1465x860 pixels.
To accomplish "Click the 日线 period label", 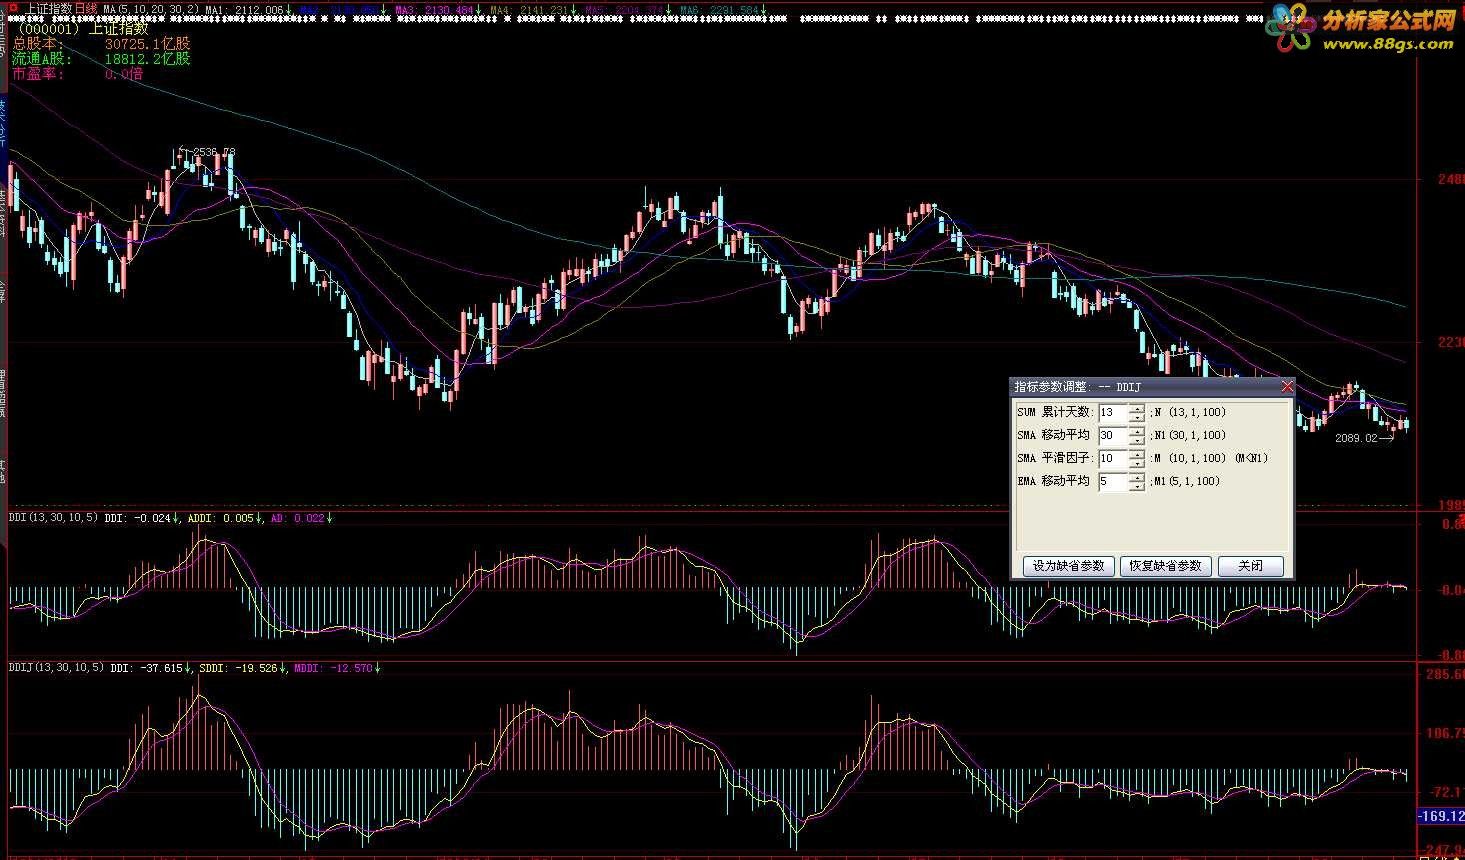I will coord(86,8).
